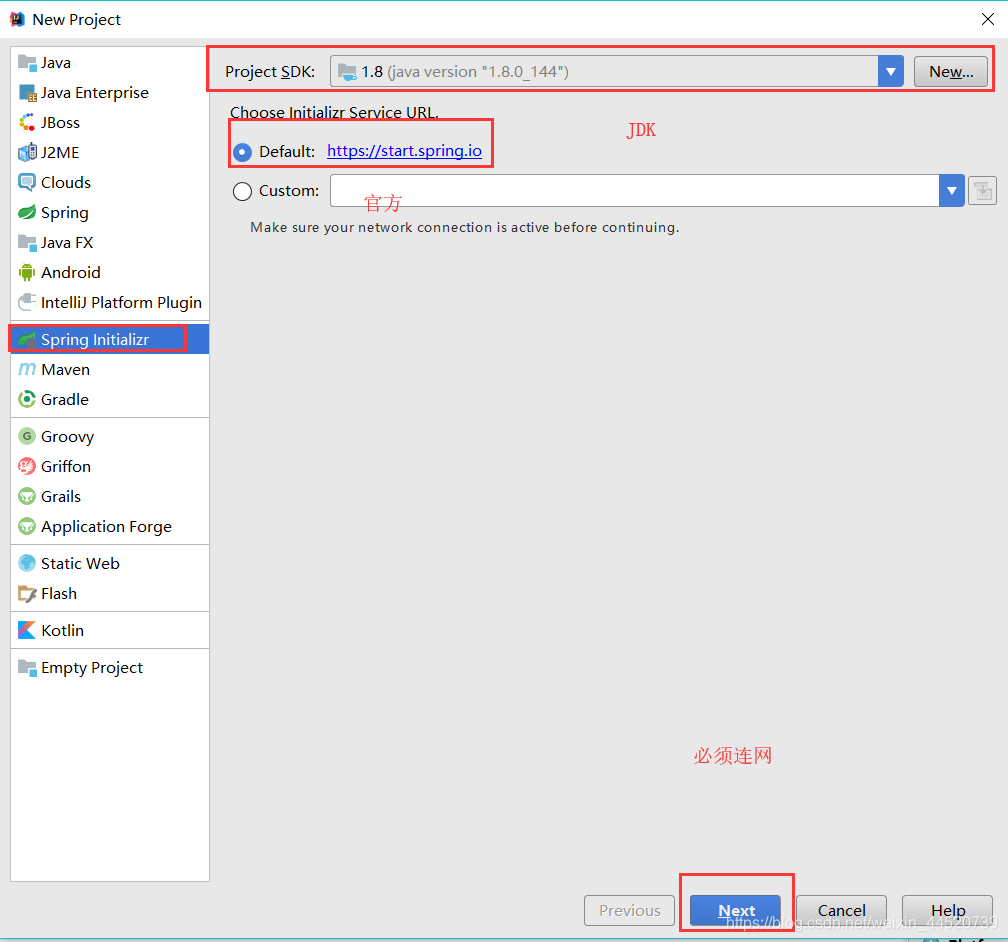This screenshot has height=942, width=1008.
Task: Click into the Custom URL input field
Action: pos(634,191)
